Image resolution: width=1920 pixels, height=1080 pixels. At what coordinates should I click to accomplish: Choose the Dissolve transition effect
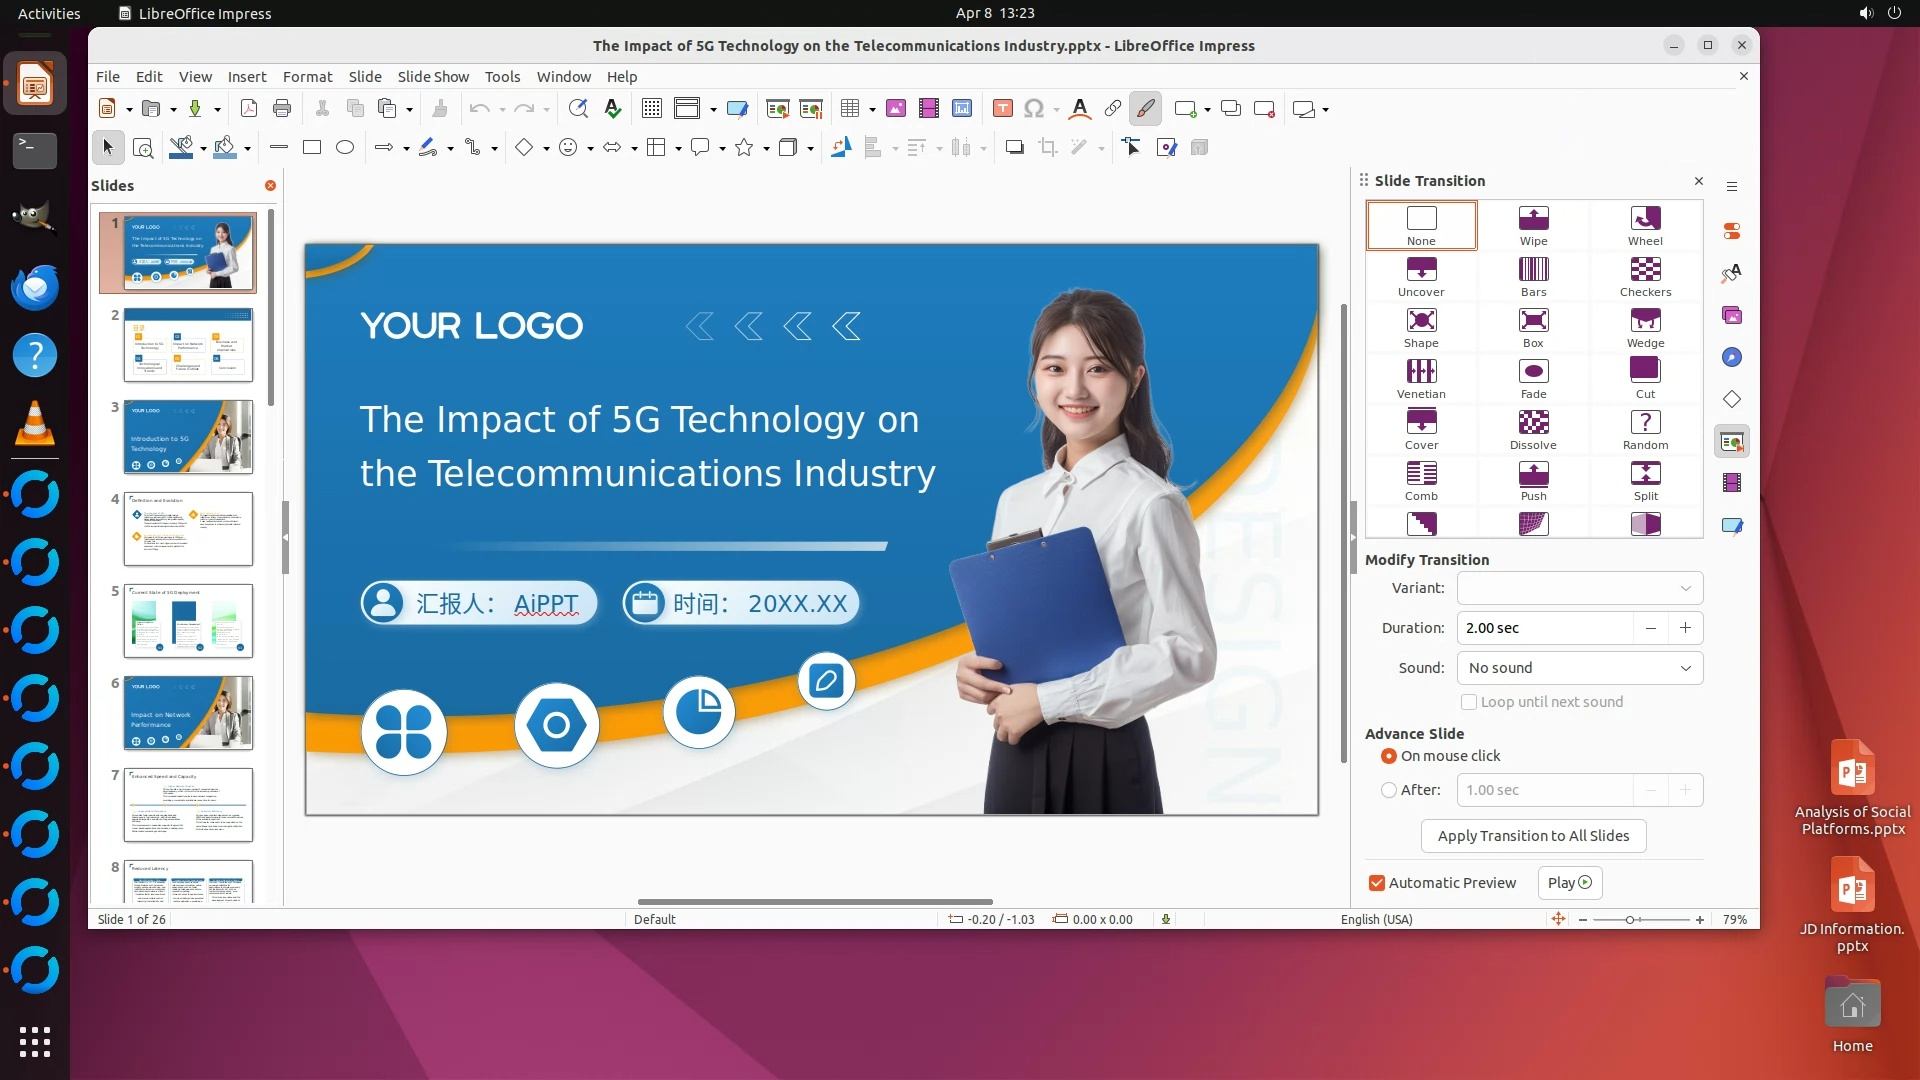click(x=1533, y=429)
